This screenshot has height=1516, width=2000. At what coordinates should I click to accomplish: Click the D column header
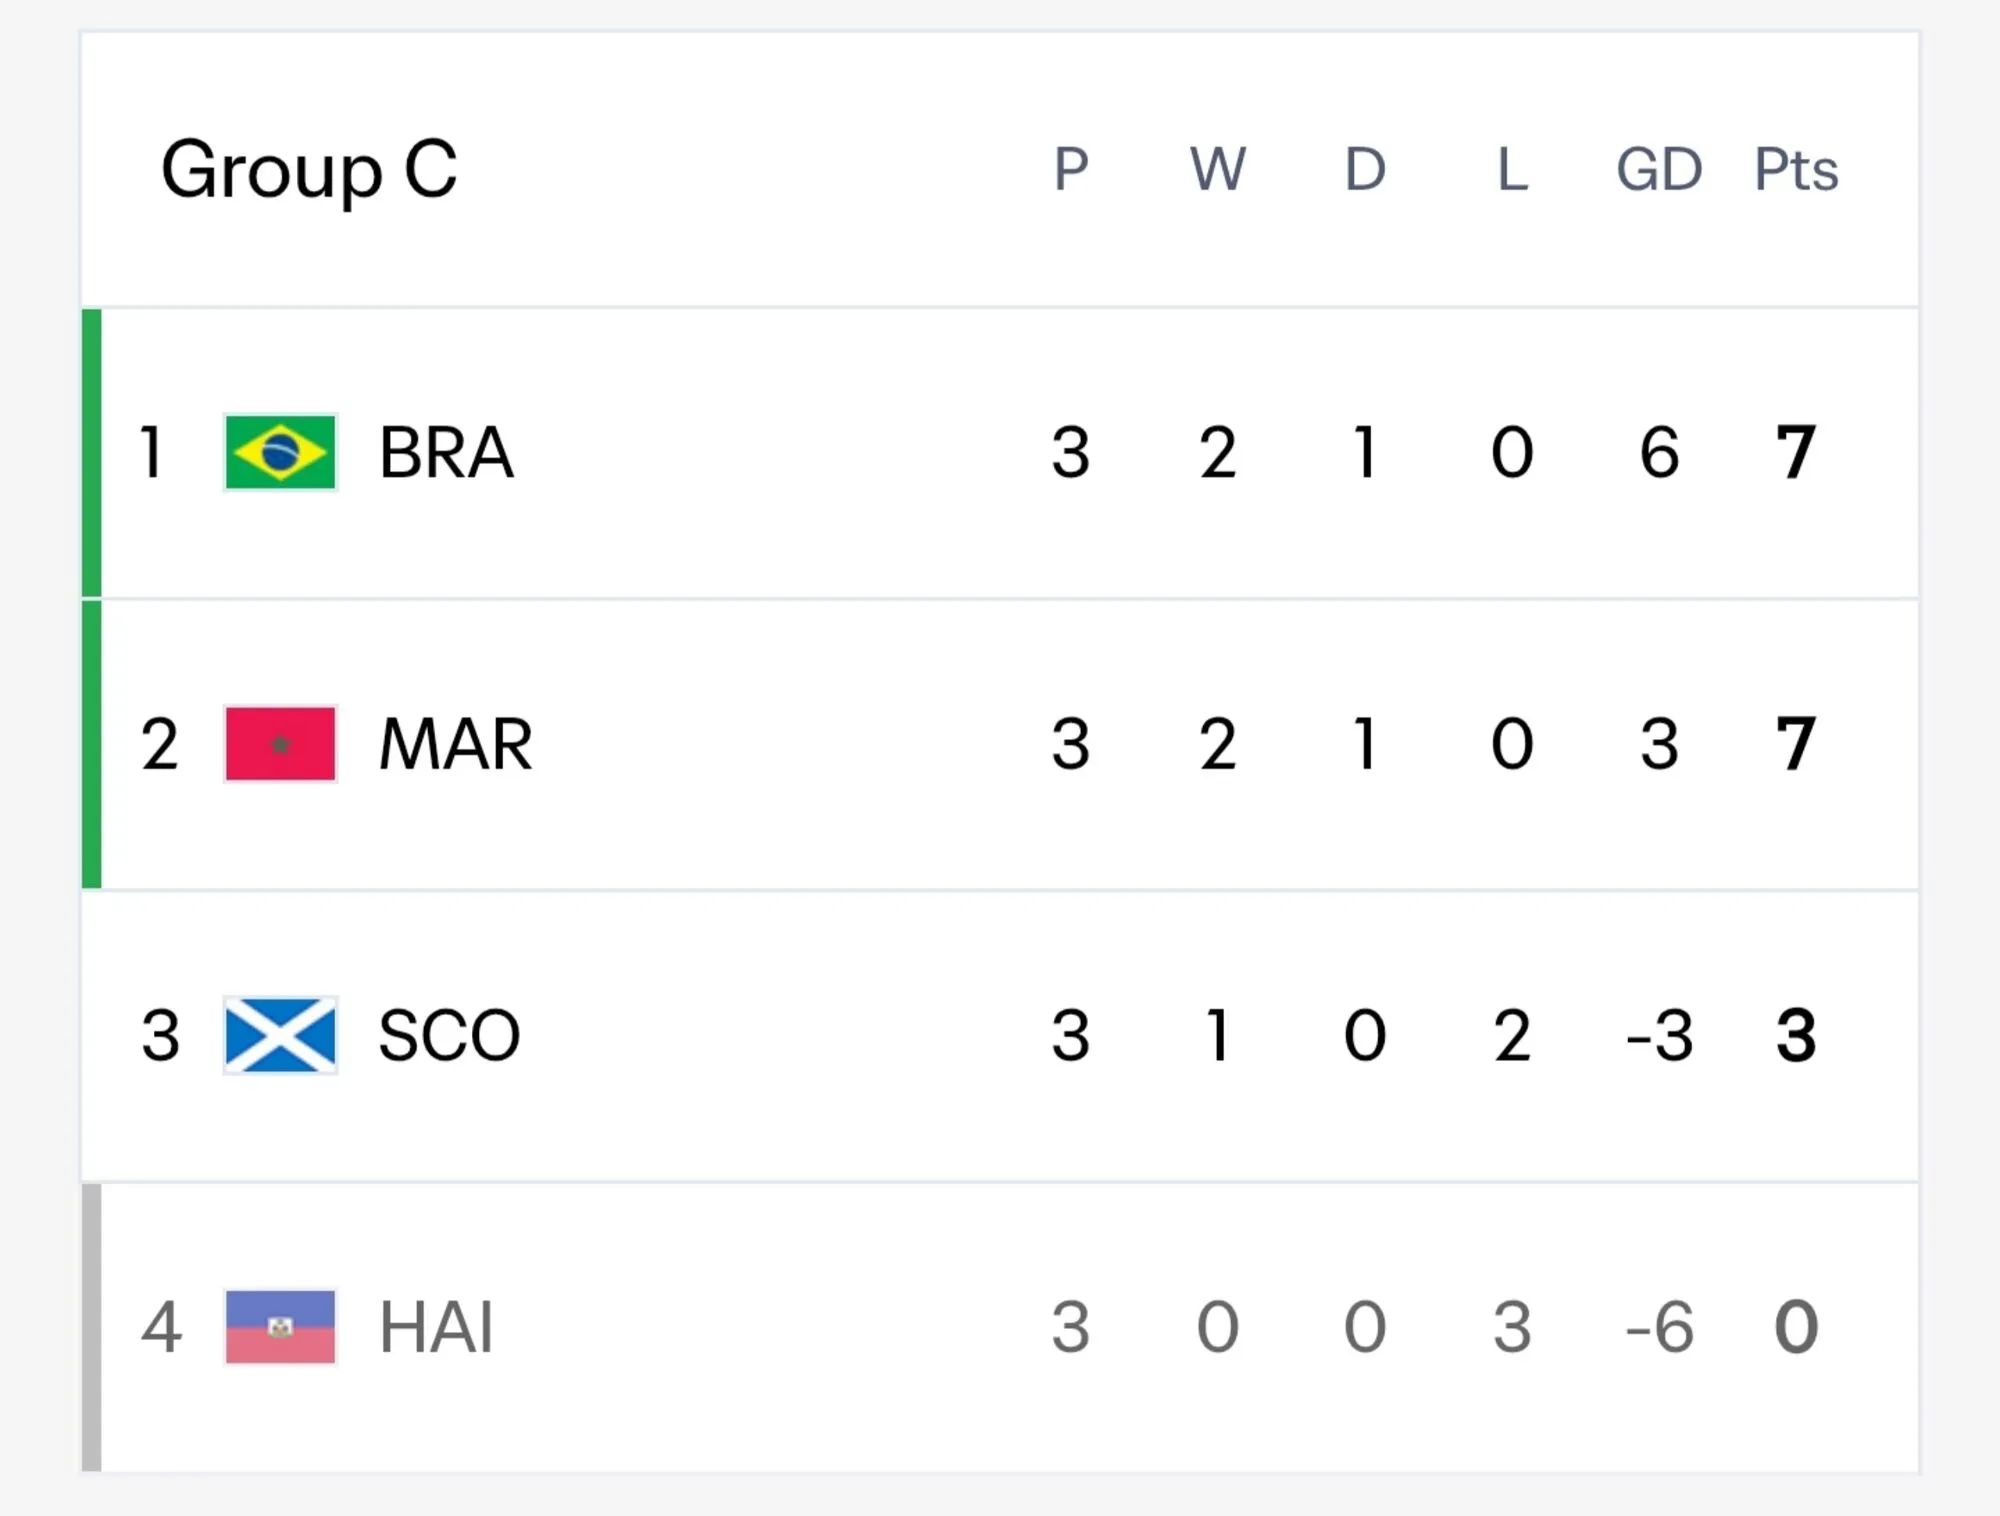(x=1365, y=169)
